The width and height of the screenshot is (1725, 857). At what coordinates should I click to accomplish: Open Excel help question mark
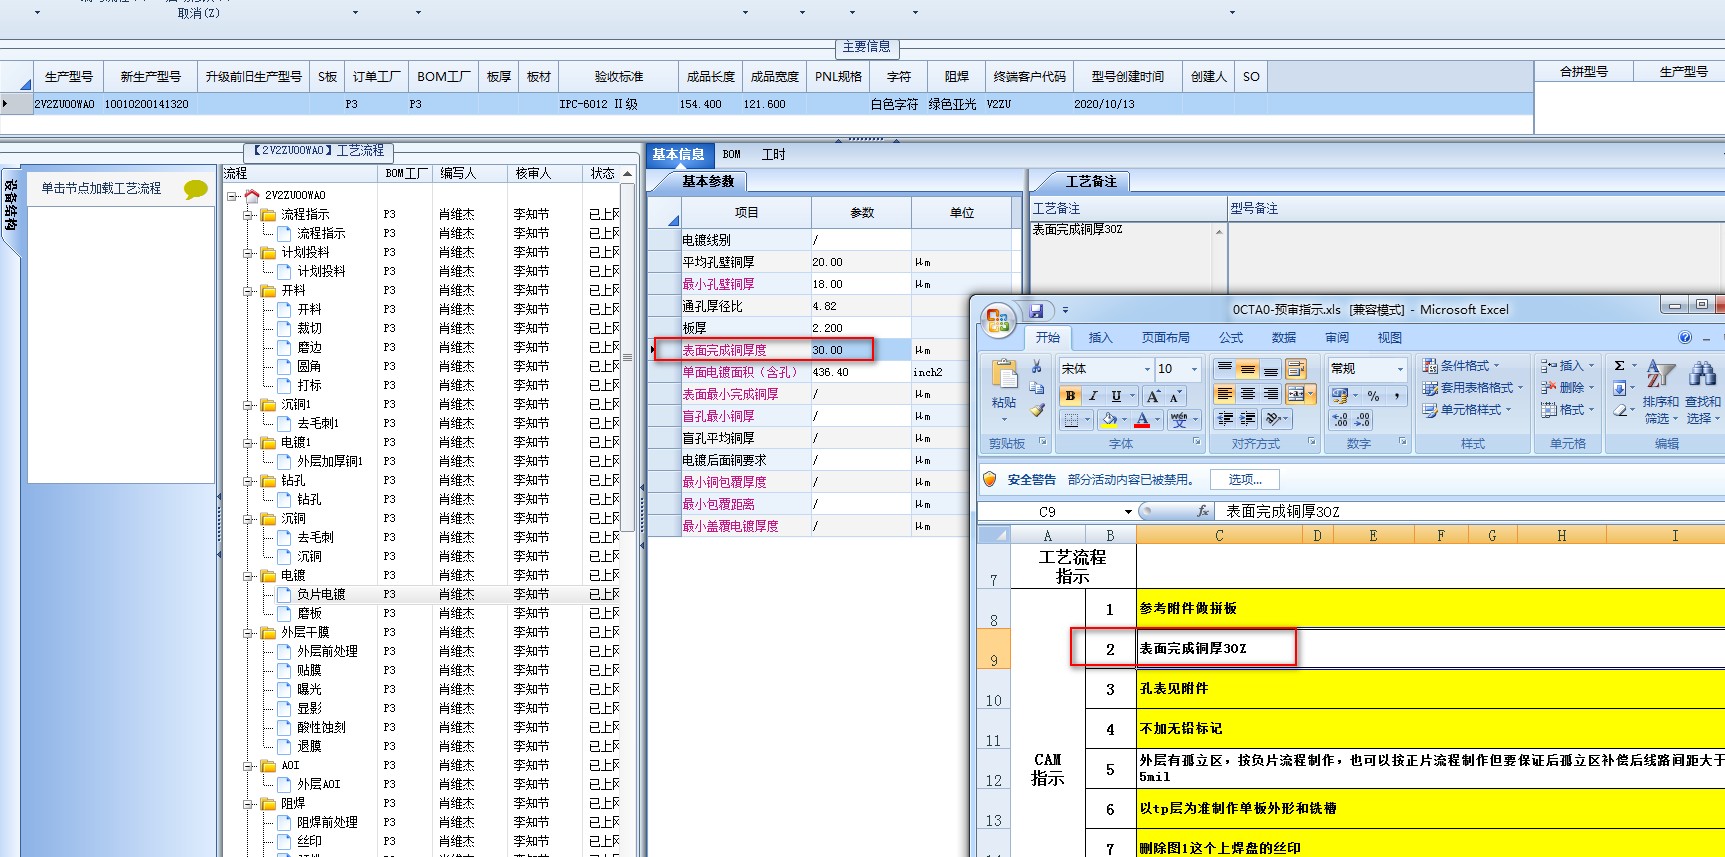click(x=1685, y=338)
